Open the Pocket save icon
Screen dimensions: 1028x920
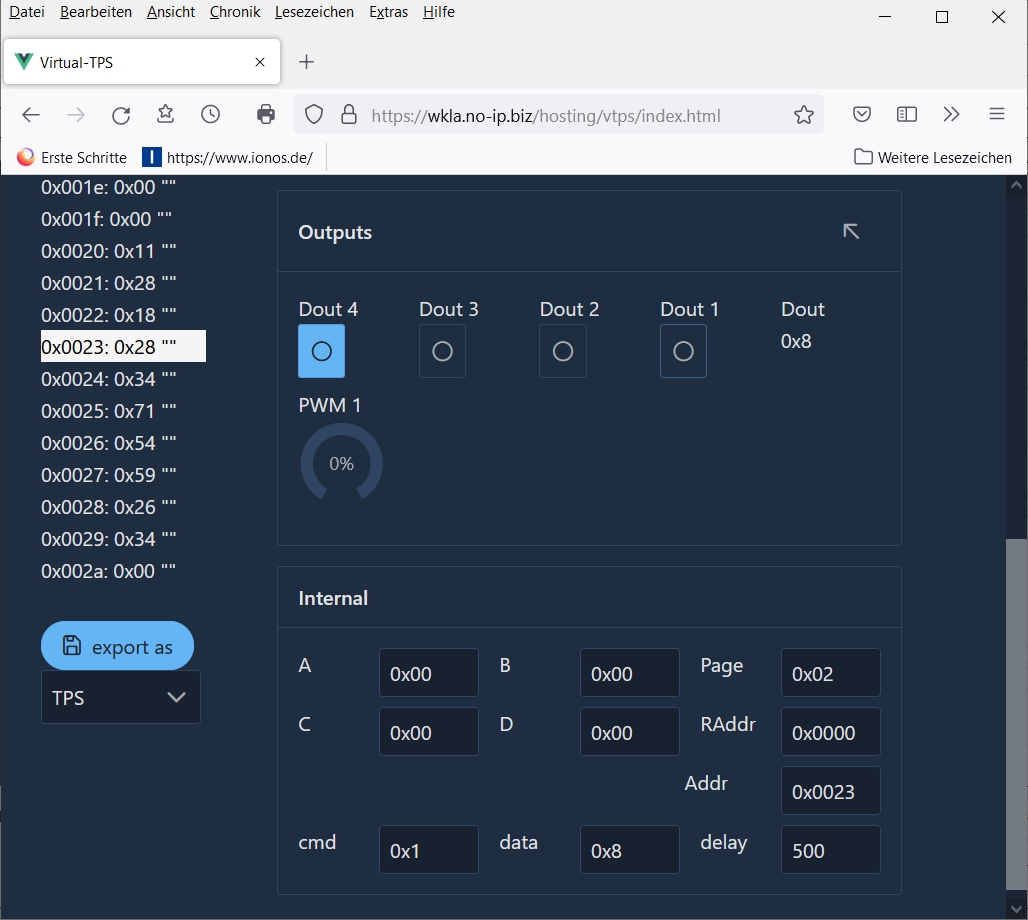tap(862, 115)
